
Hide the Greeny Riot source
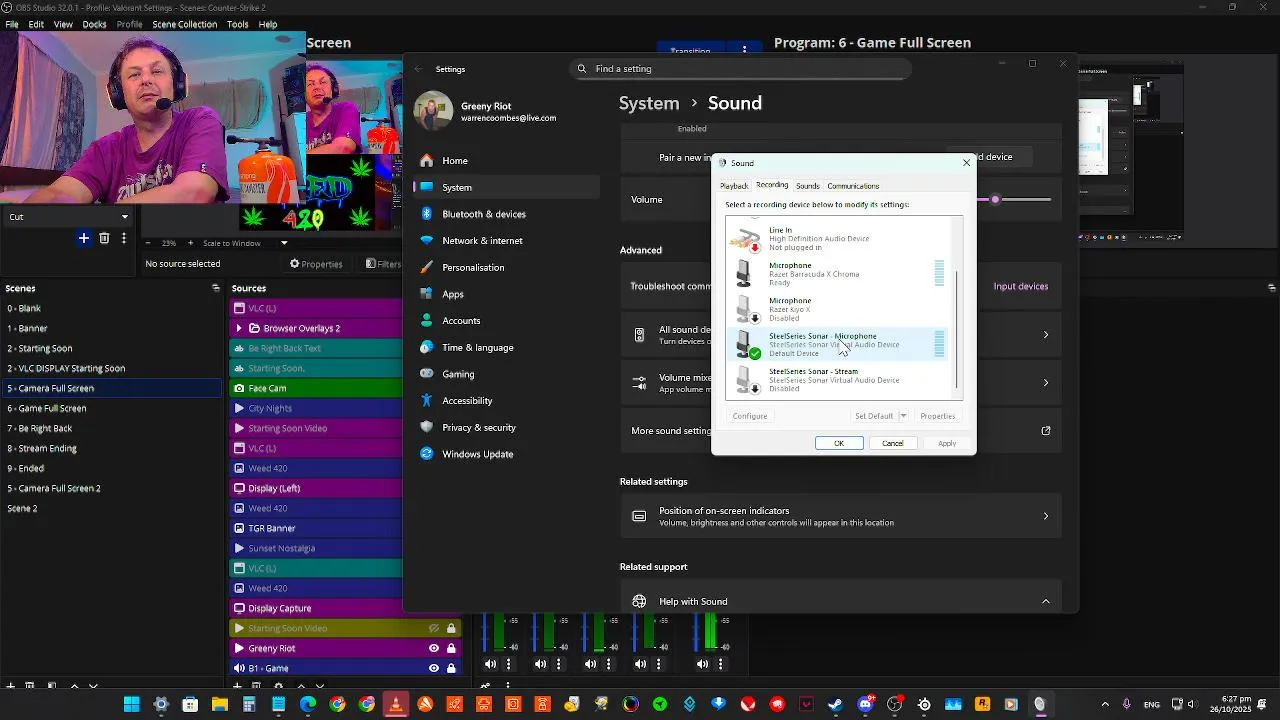434,648
